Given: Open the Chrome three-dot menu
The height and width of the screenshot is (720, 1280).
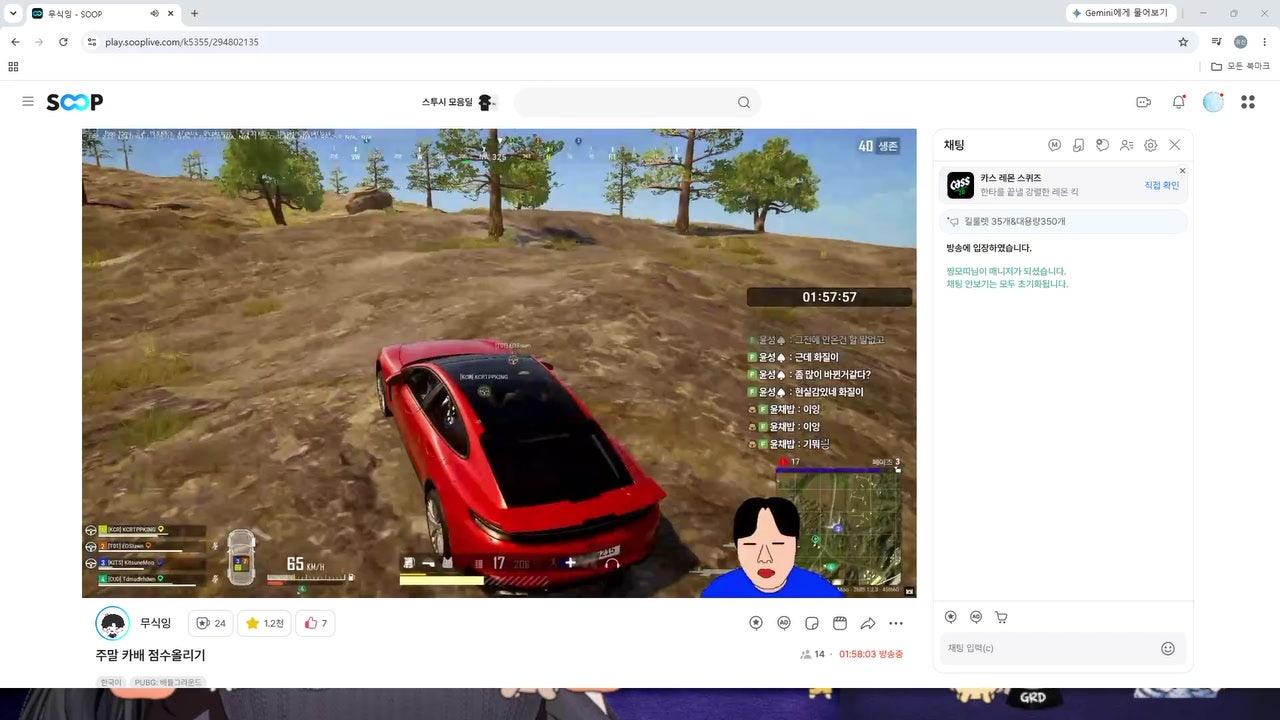Looking at the screenshot, I should pyautogui.click(x=1265, y=42).
